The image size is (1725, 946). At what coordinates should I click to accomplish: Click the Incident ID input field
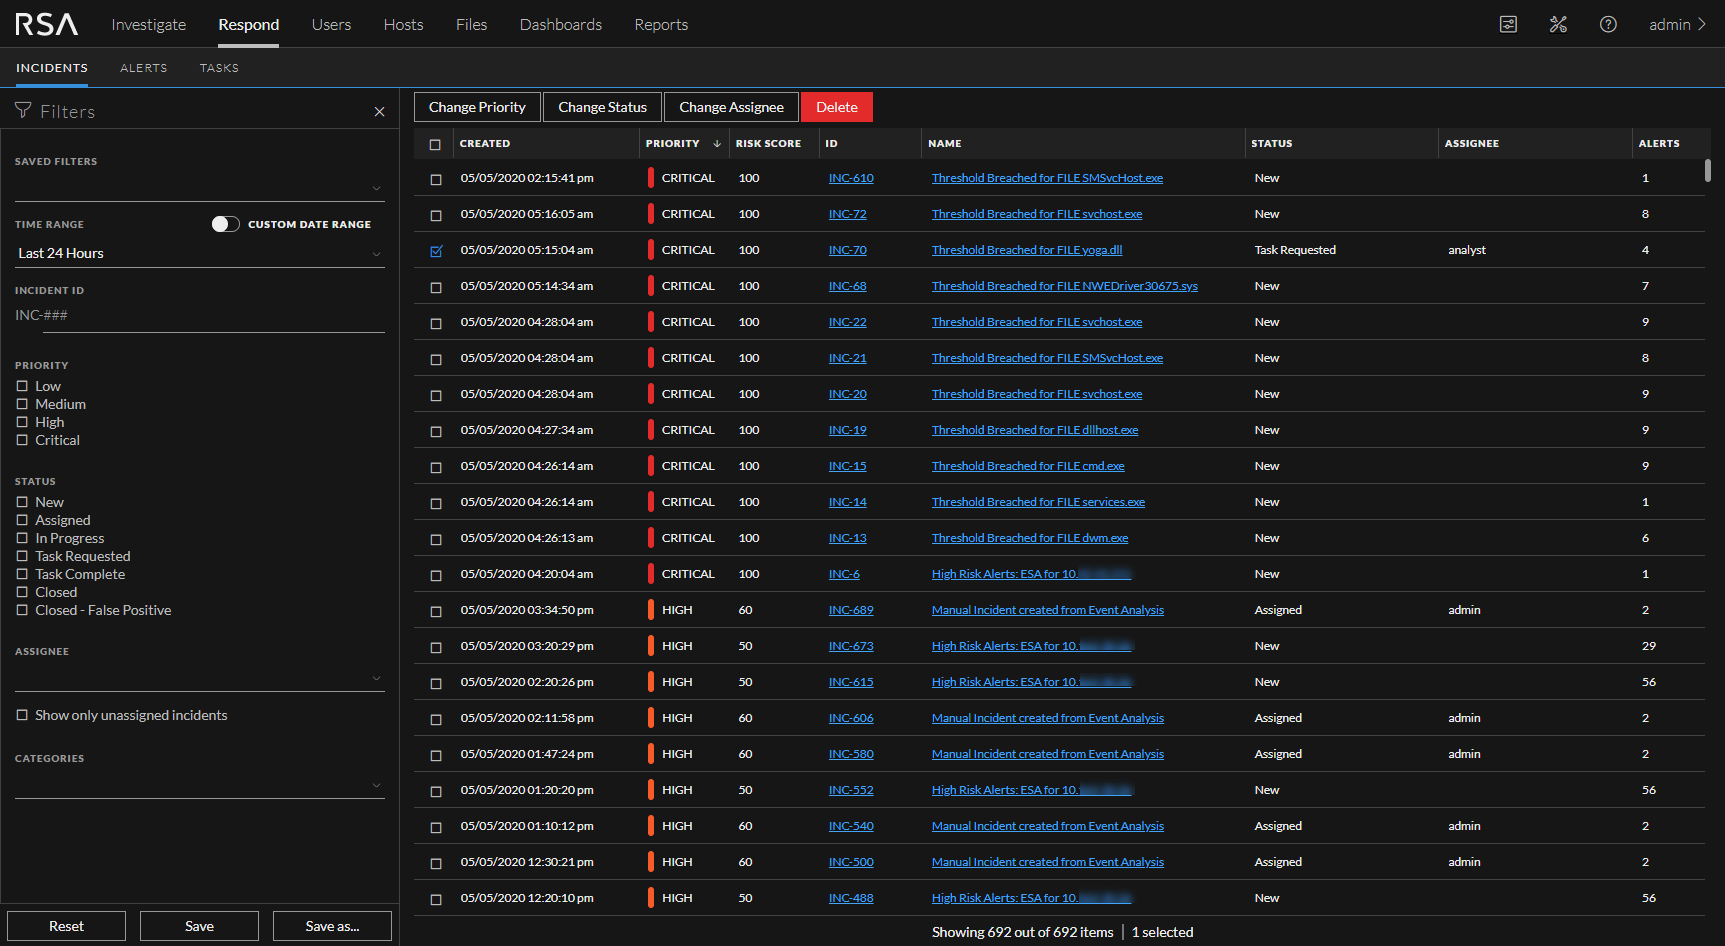tap(199, 316)
